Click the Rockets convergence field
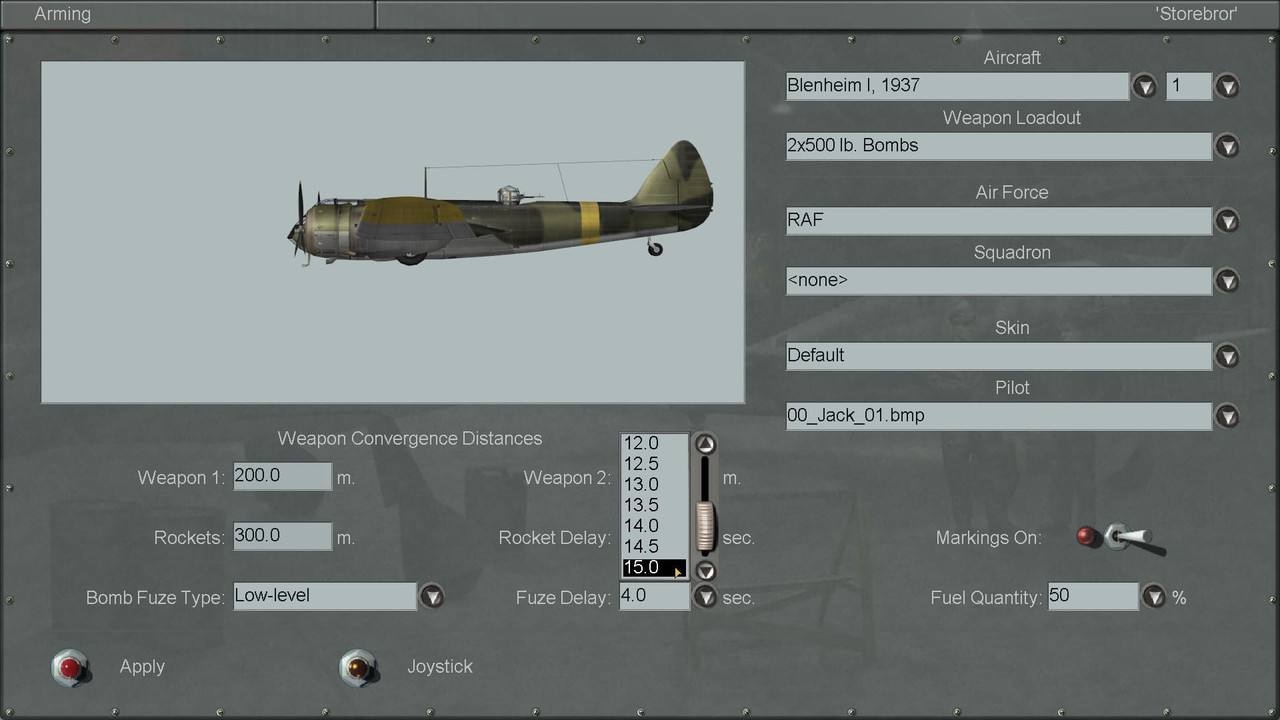 pos(282,536)
